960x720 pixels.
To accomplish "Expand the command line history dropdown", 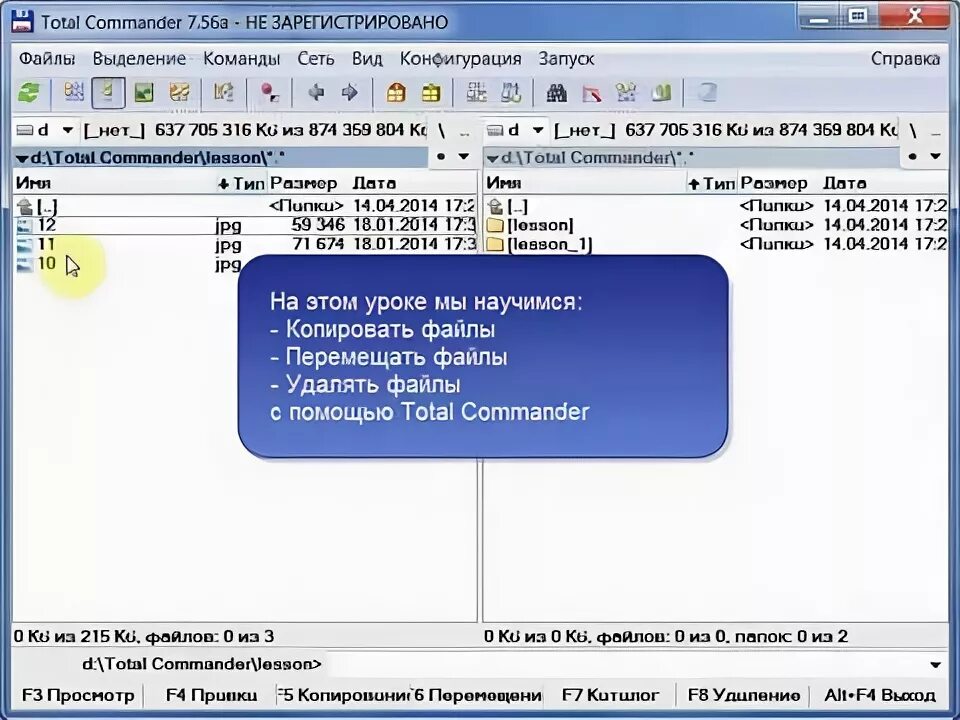I will point(935,665).
